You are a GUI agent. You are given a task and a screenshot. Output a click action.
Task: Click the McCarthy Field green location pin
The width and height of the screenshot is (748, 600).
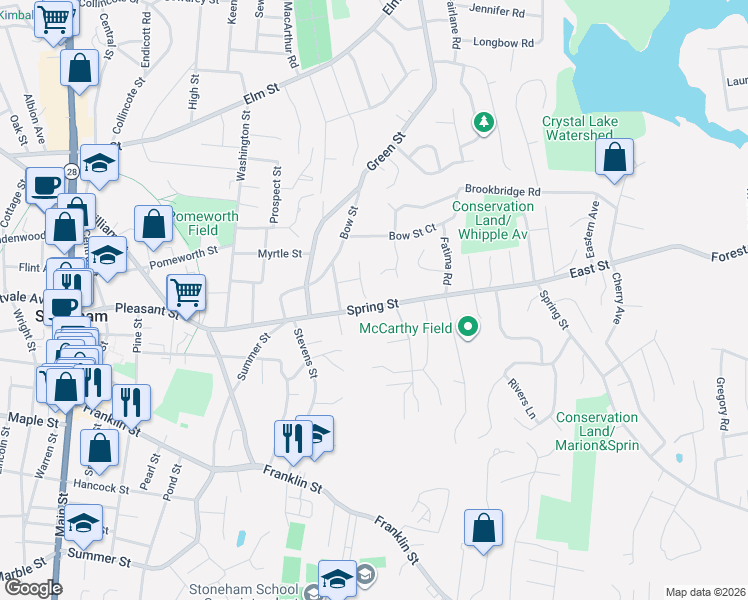pos(468,329)
